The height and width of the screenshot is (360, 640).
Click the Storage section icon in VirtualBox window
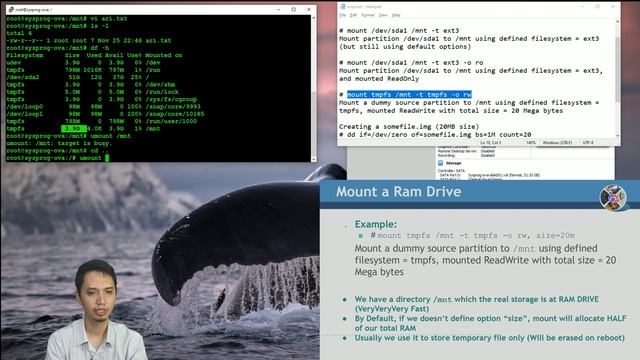(x=440, y=163)
